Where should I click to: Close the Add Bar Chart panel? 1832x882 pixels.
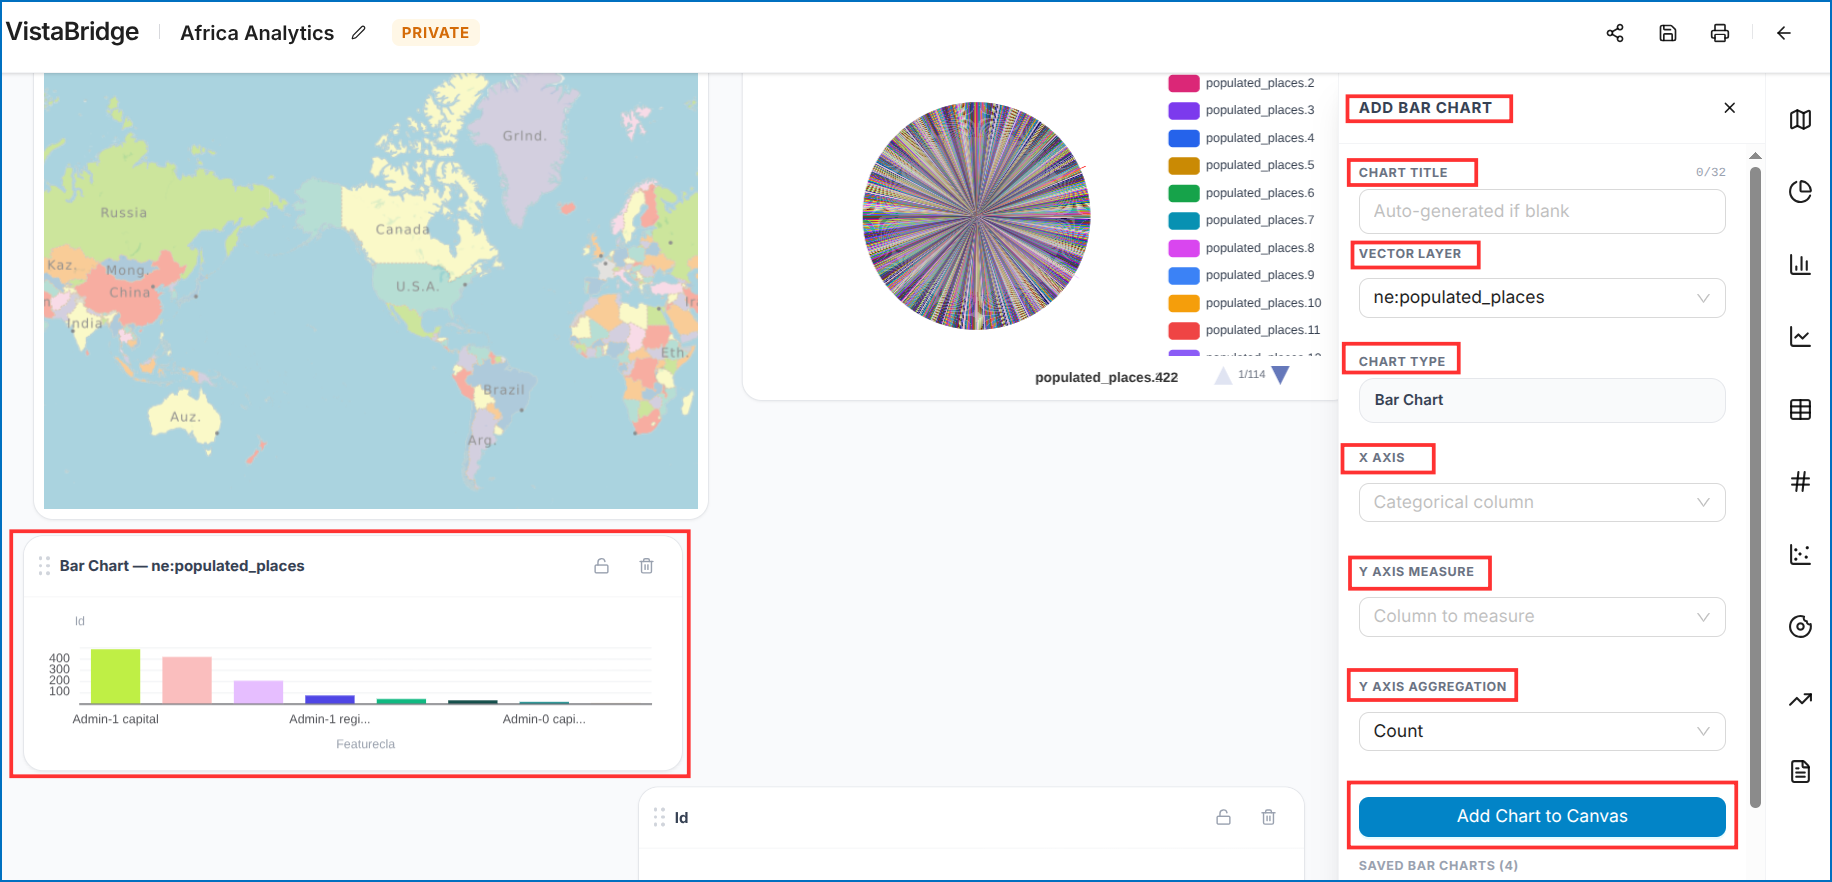click(x=1730, y=108)
